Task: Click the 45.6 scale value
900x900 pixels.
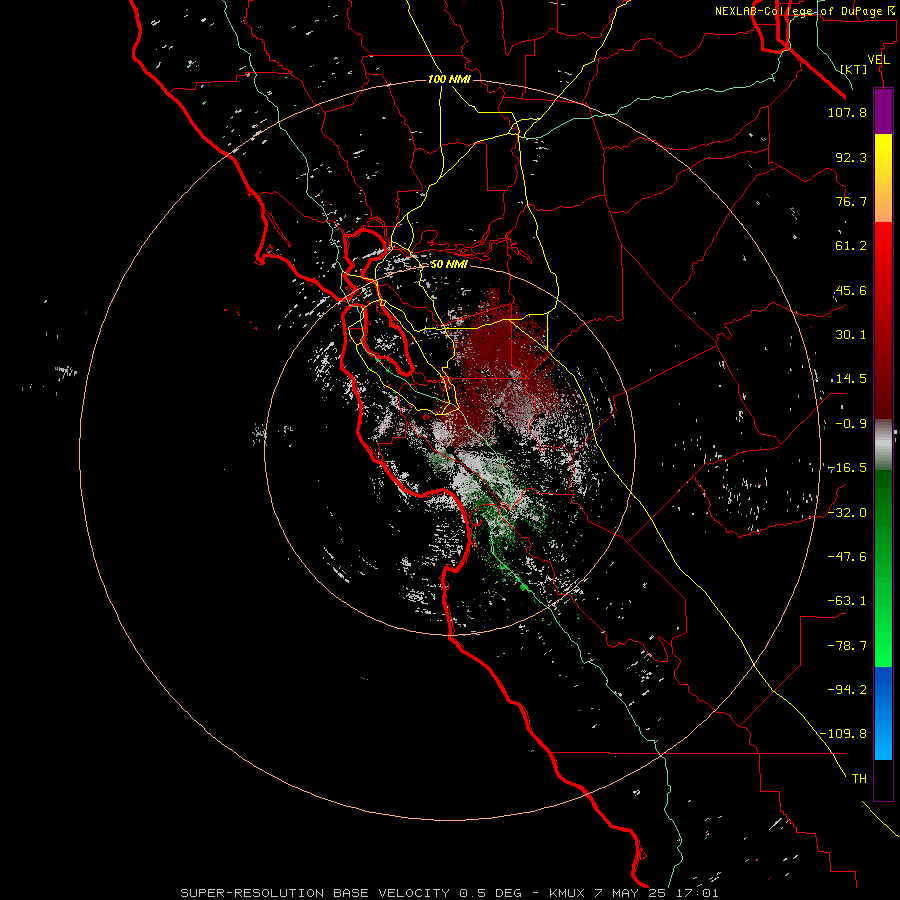Action: pyautogui.click(x=851, y=290)
